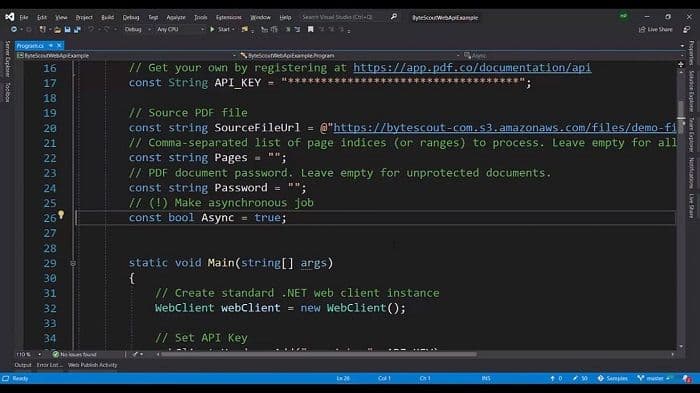Click the lightbulb quick actions icon on line 26

coord(61,215)
